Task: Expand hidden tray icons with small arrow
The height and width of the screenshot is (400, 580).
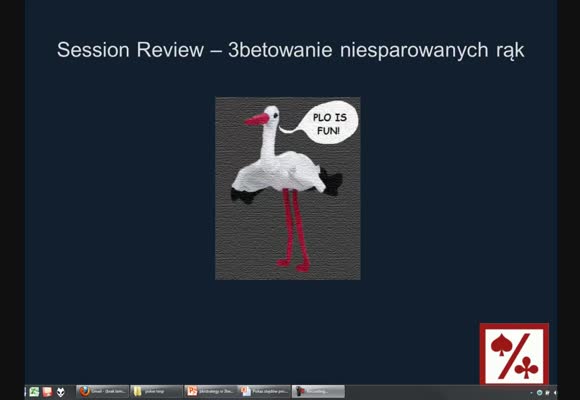Action: (532, 393)
